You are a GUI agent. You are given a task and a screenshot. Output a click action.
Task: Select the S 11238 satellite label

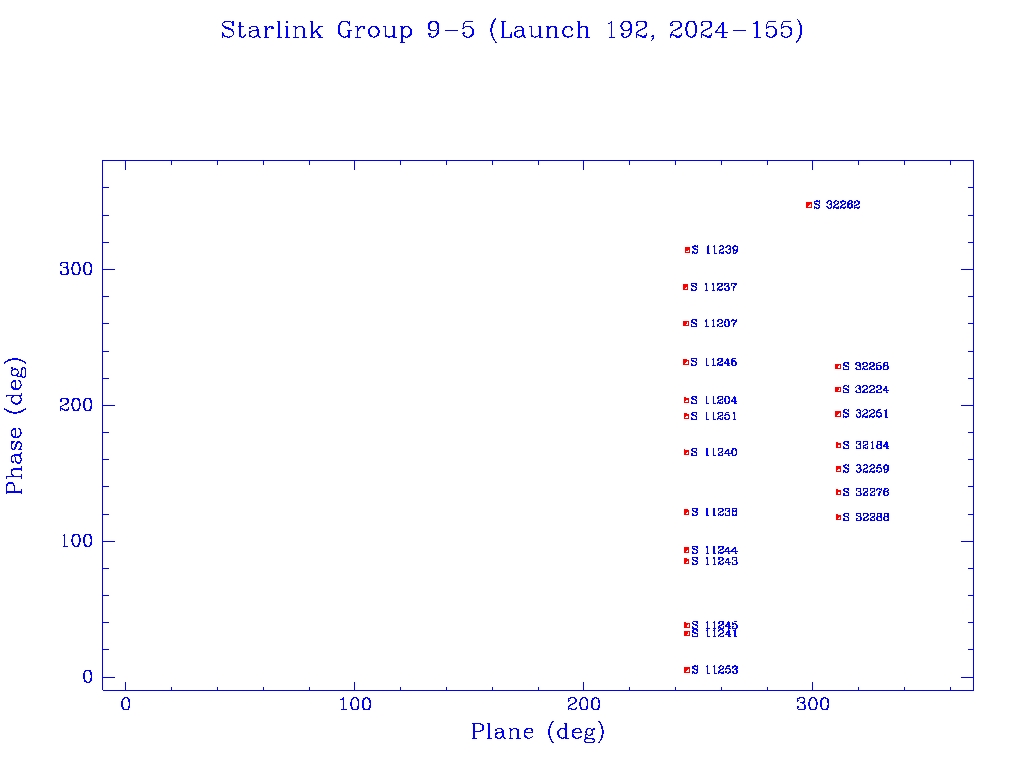coord(714,513)
